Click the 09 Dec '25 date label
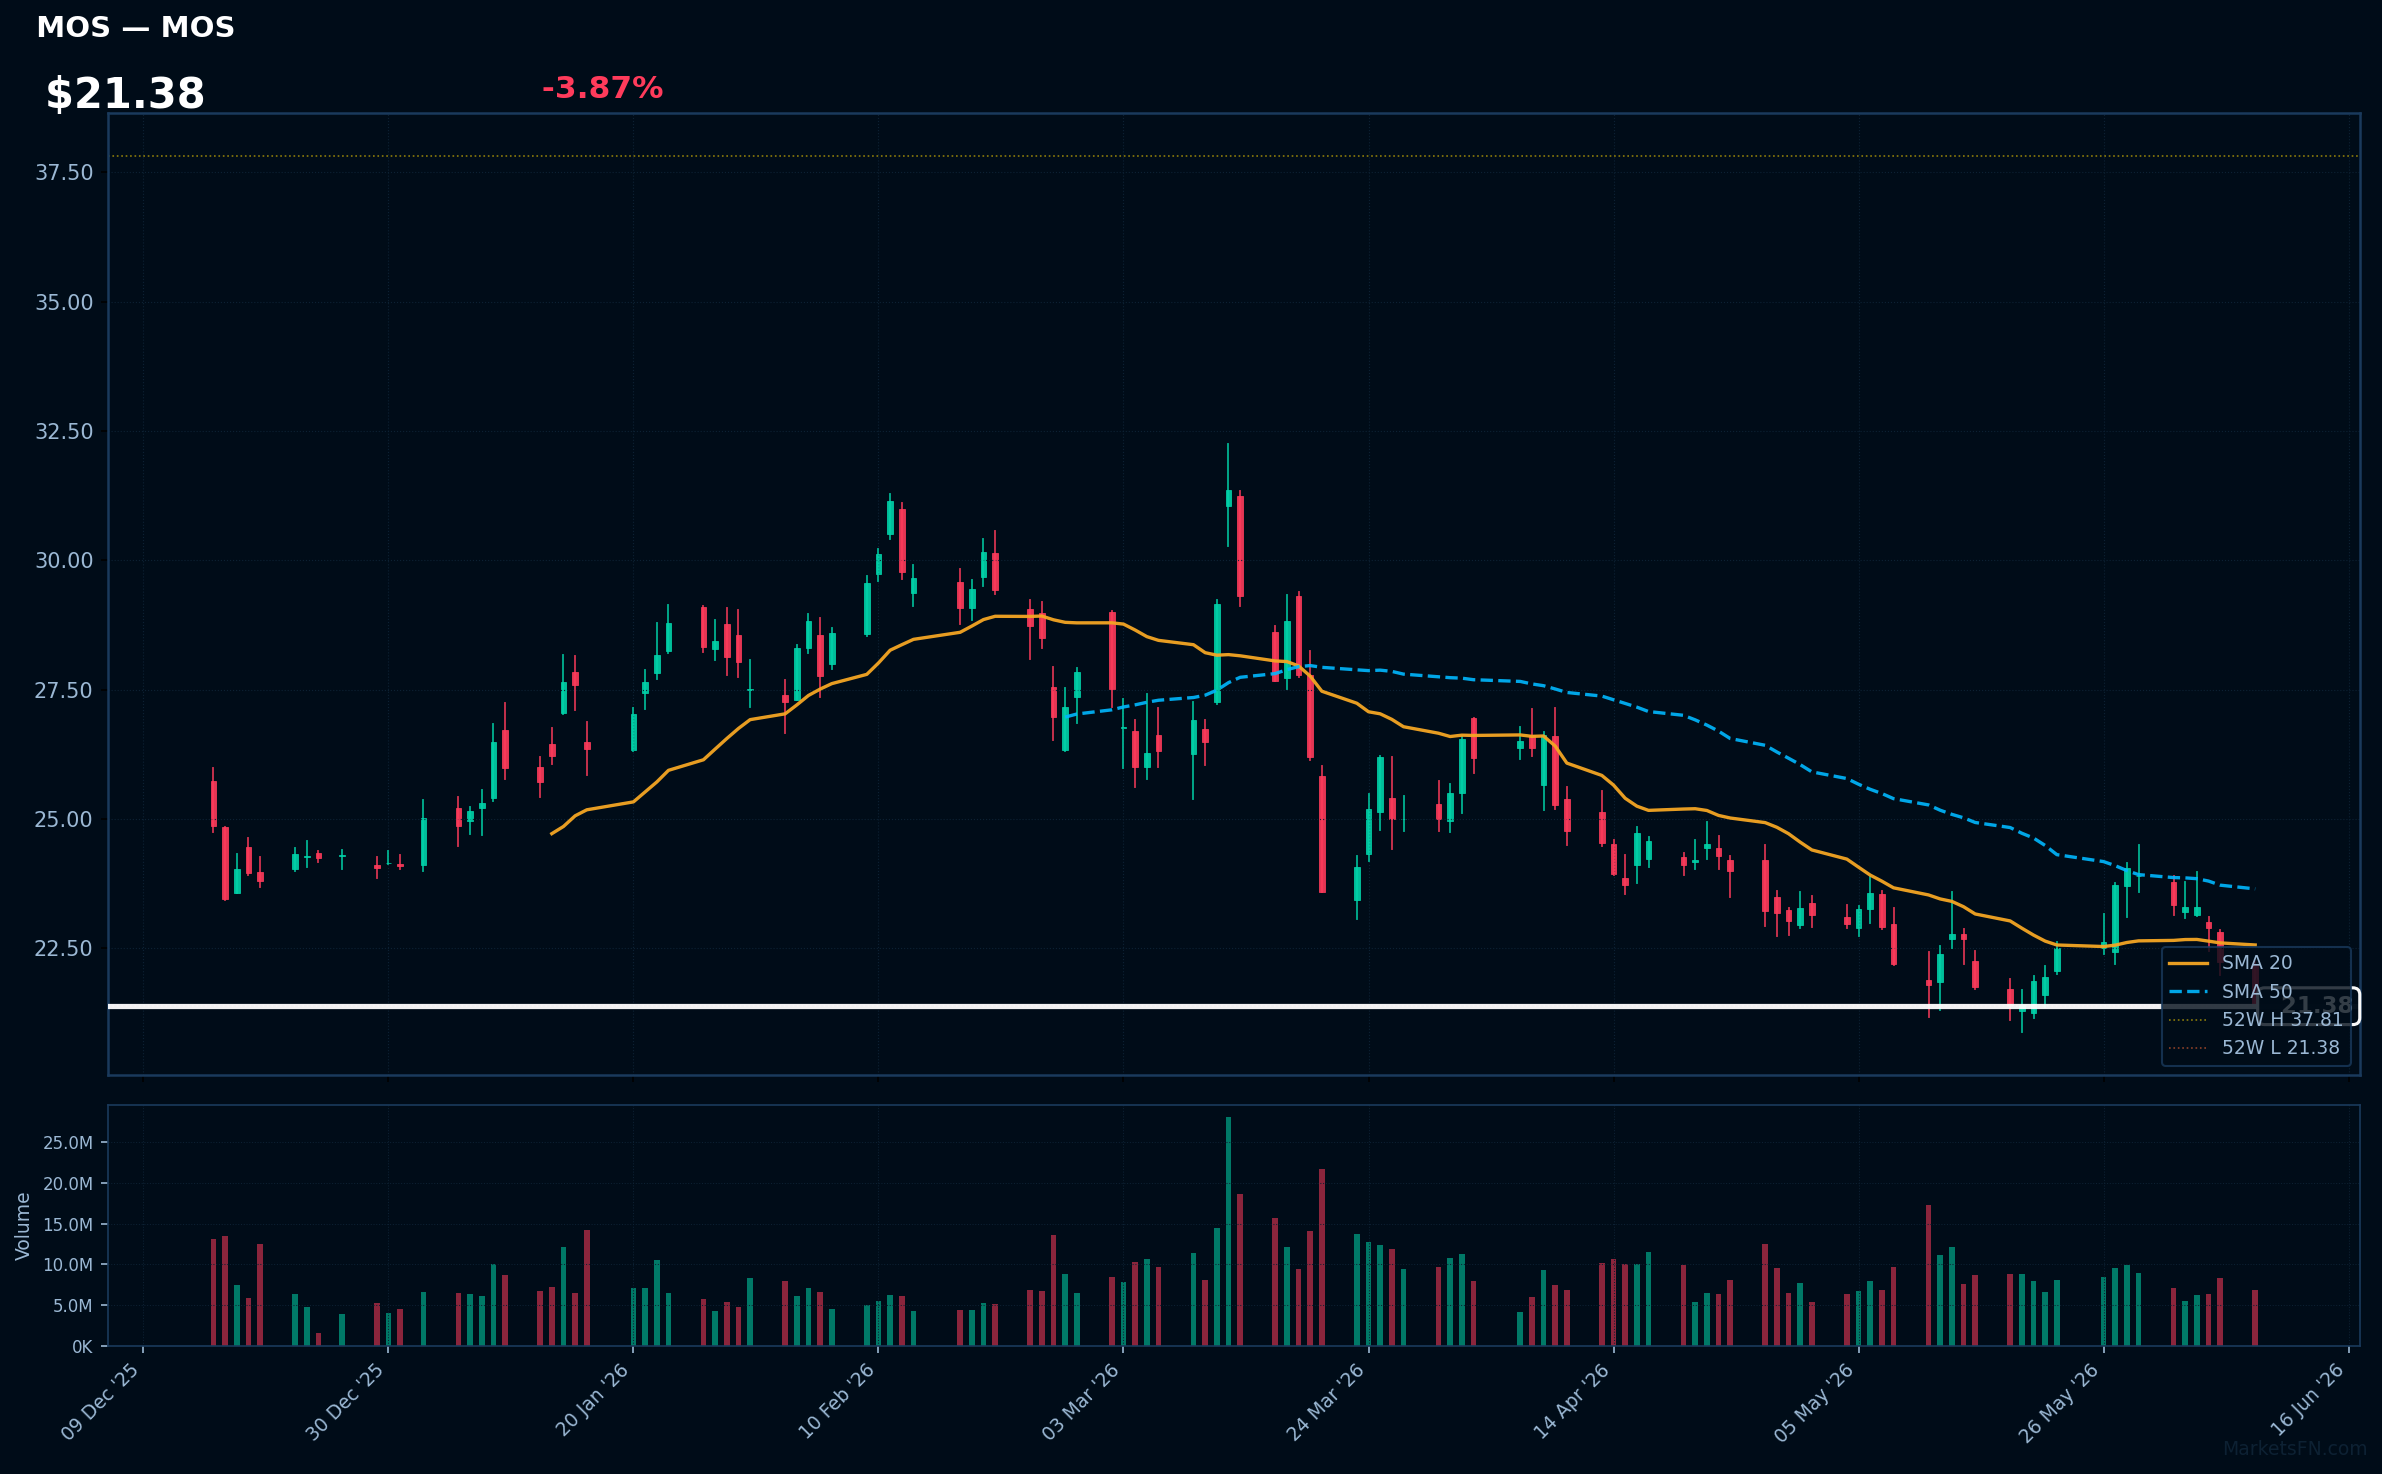The width and height of the screenshot is (2382, 1474). click(x=100, y=1401)
